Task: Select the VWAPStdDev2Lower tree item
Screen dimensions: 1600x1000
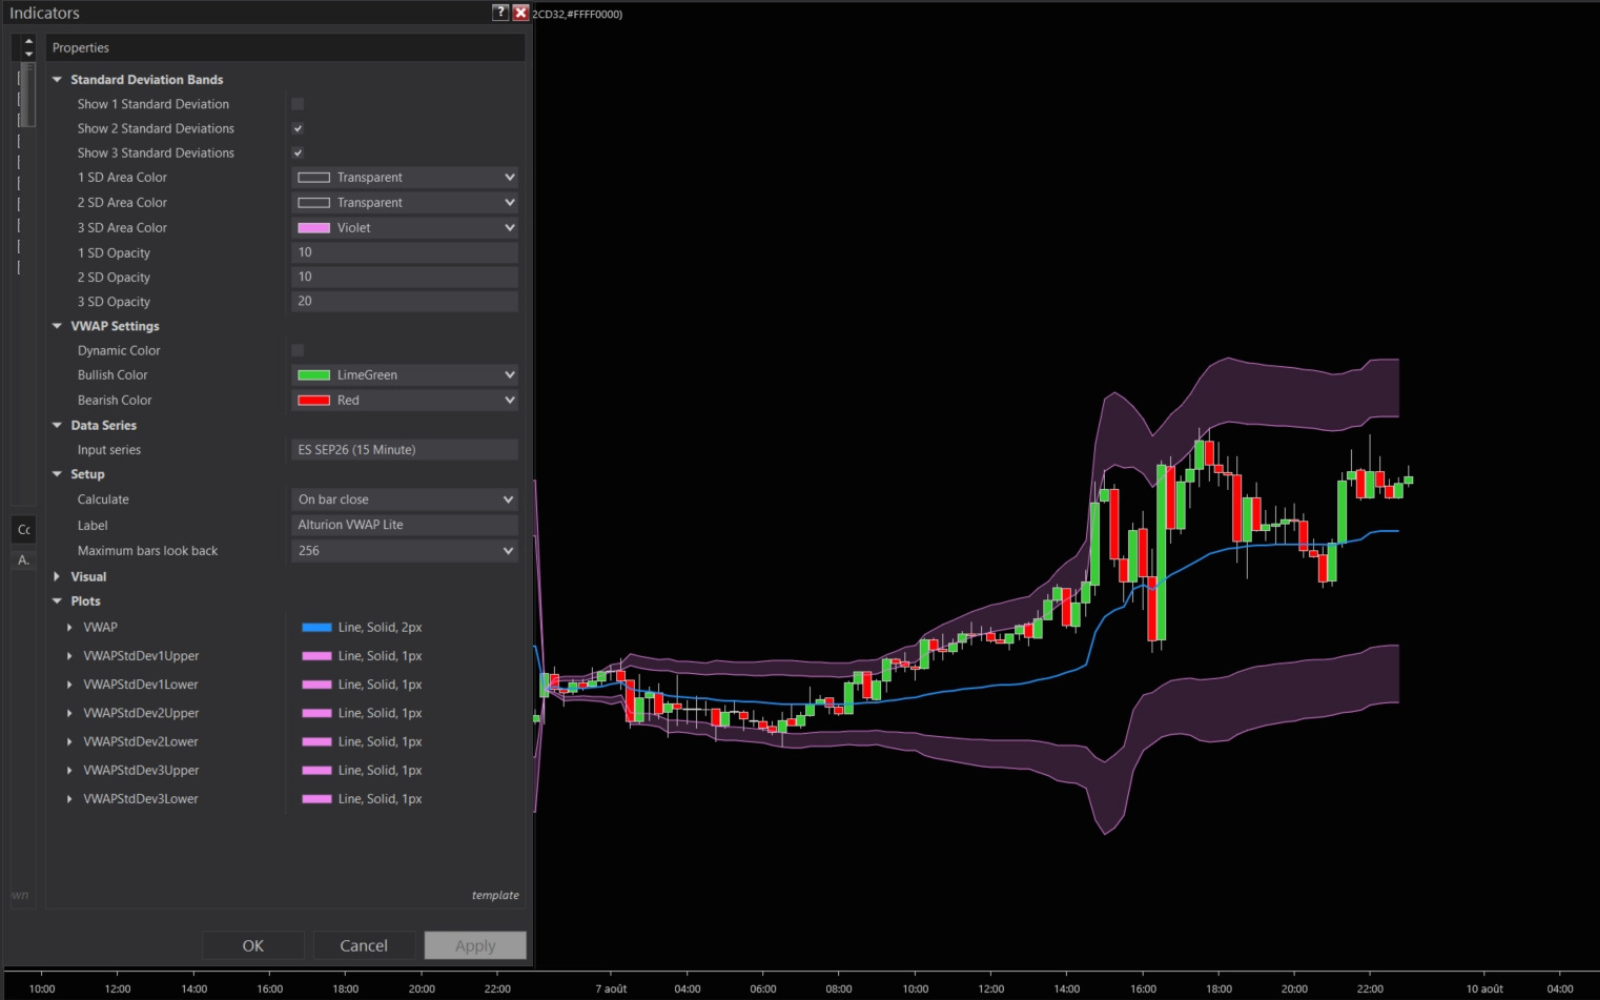Action: [x=140, y=742]
